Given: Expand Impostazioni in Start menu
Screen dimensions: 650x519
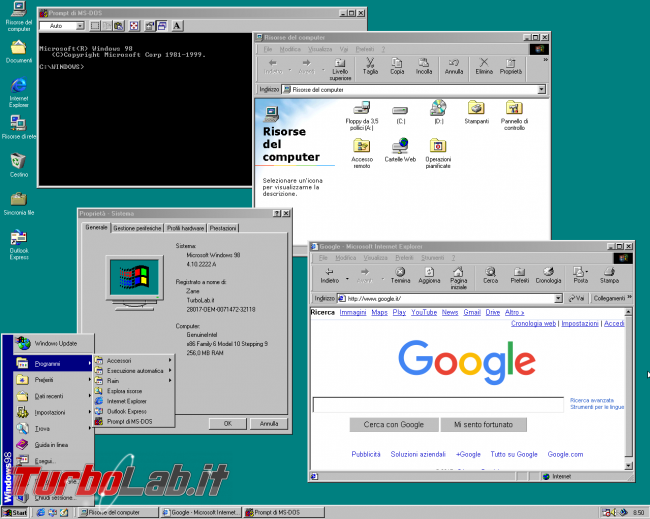Looking at the screenshot, I should [53, 412].
